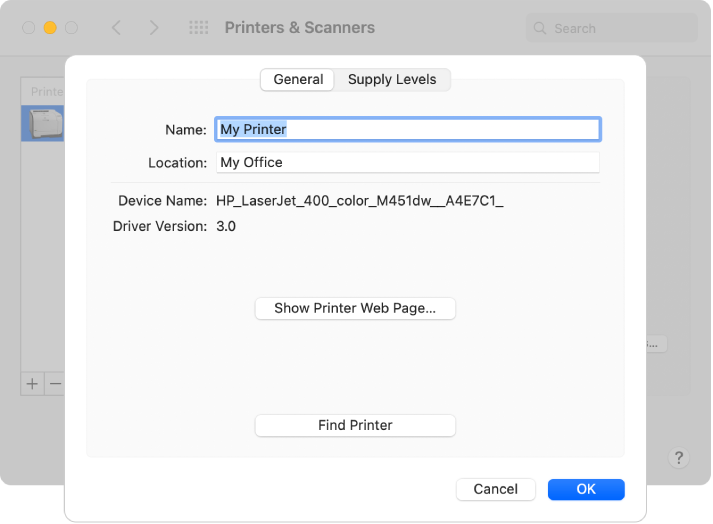Open the Supply Levels tab

tap(392, 80)
